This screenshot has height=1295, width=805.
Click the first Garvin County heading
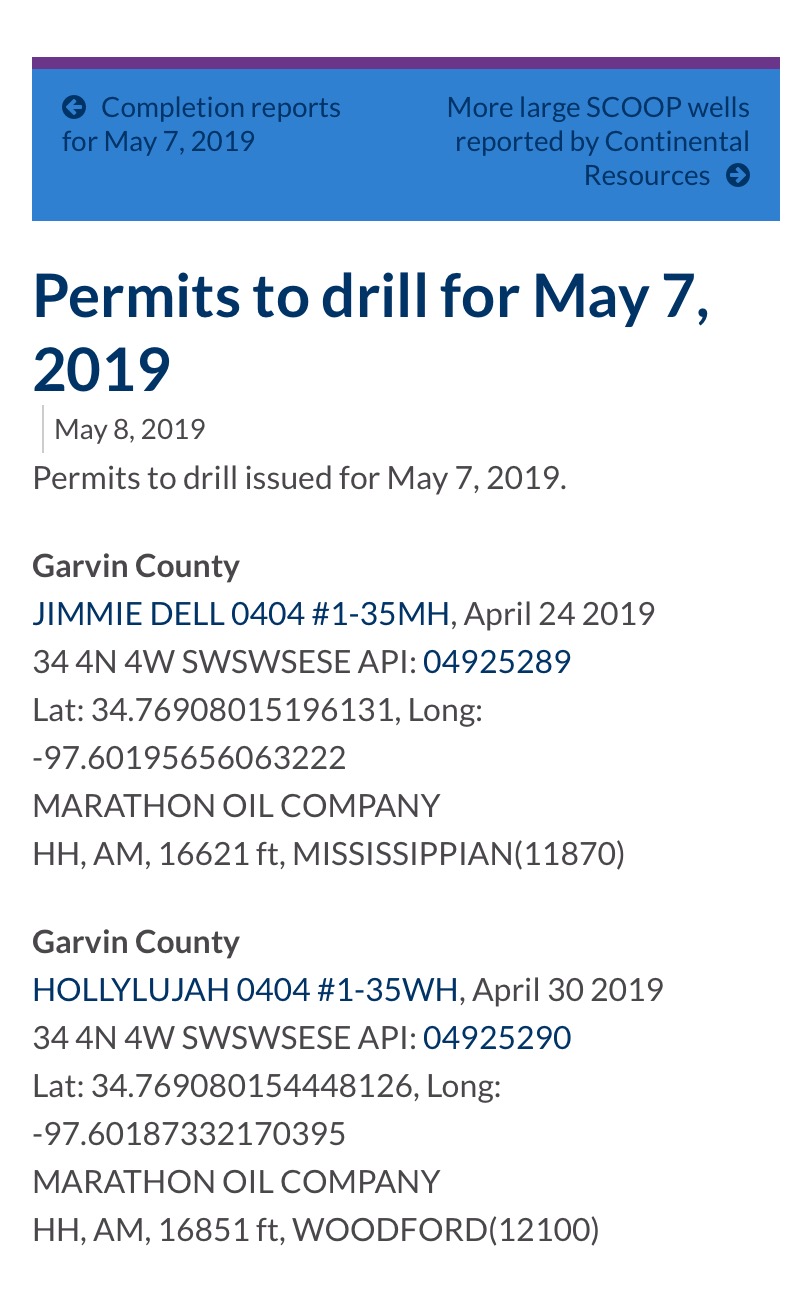coord(136,566)
